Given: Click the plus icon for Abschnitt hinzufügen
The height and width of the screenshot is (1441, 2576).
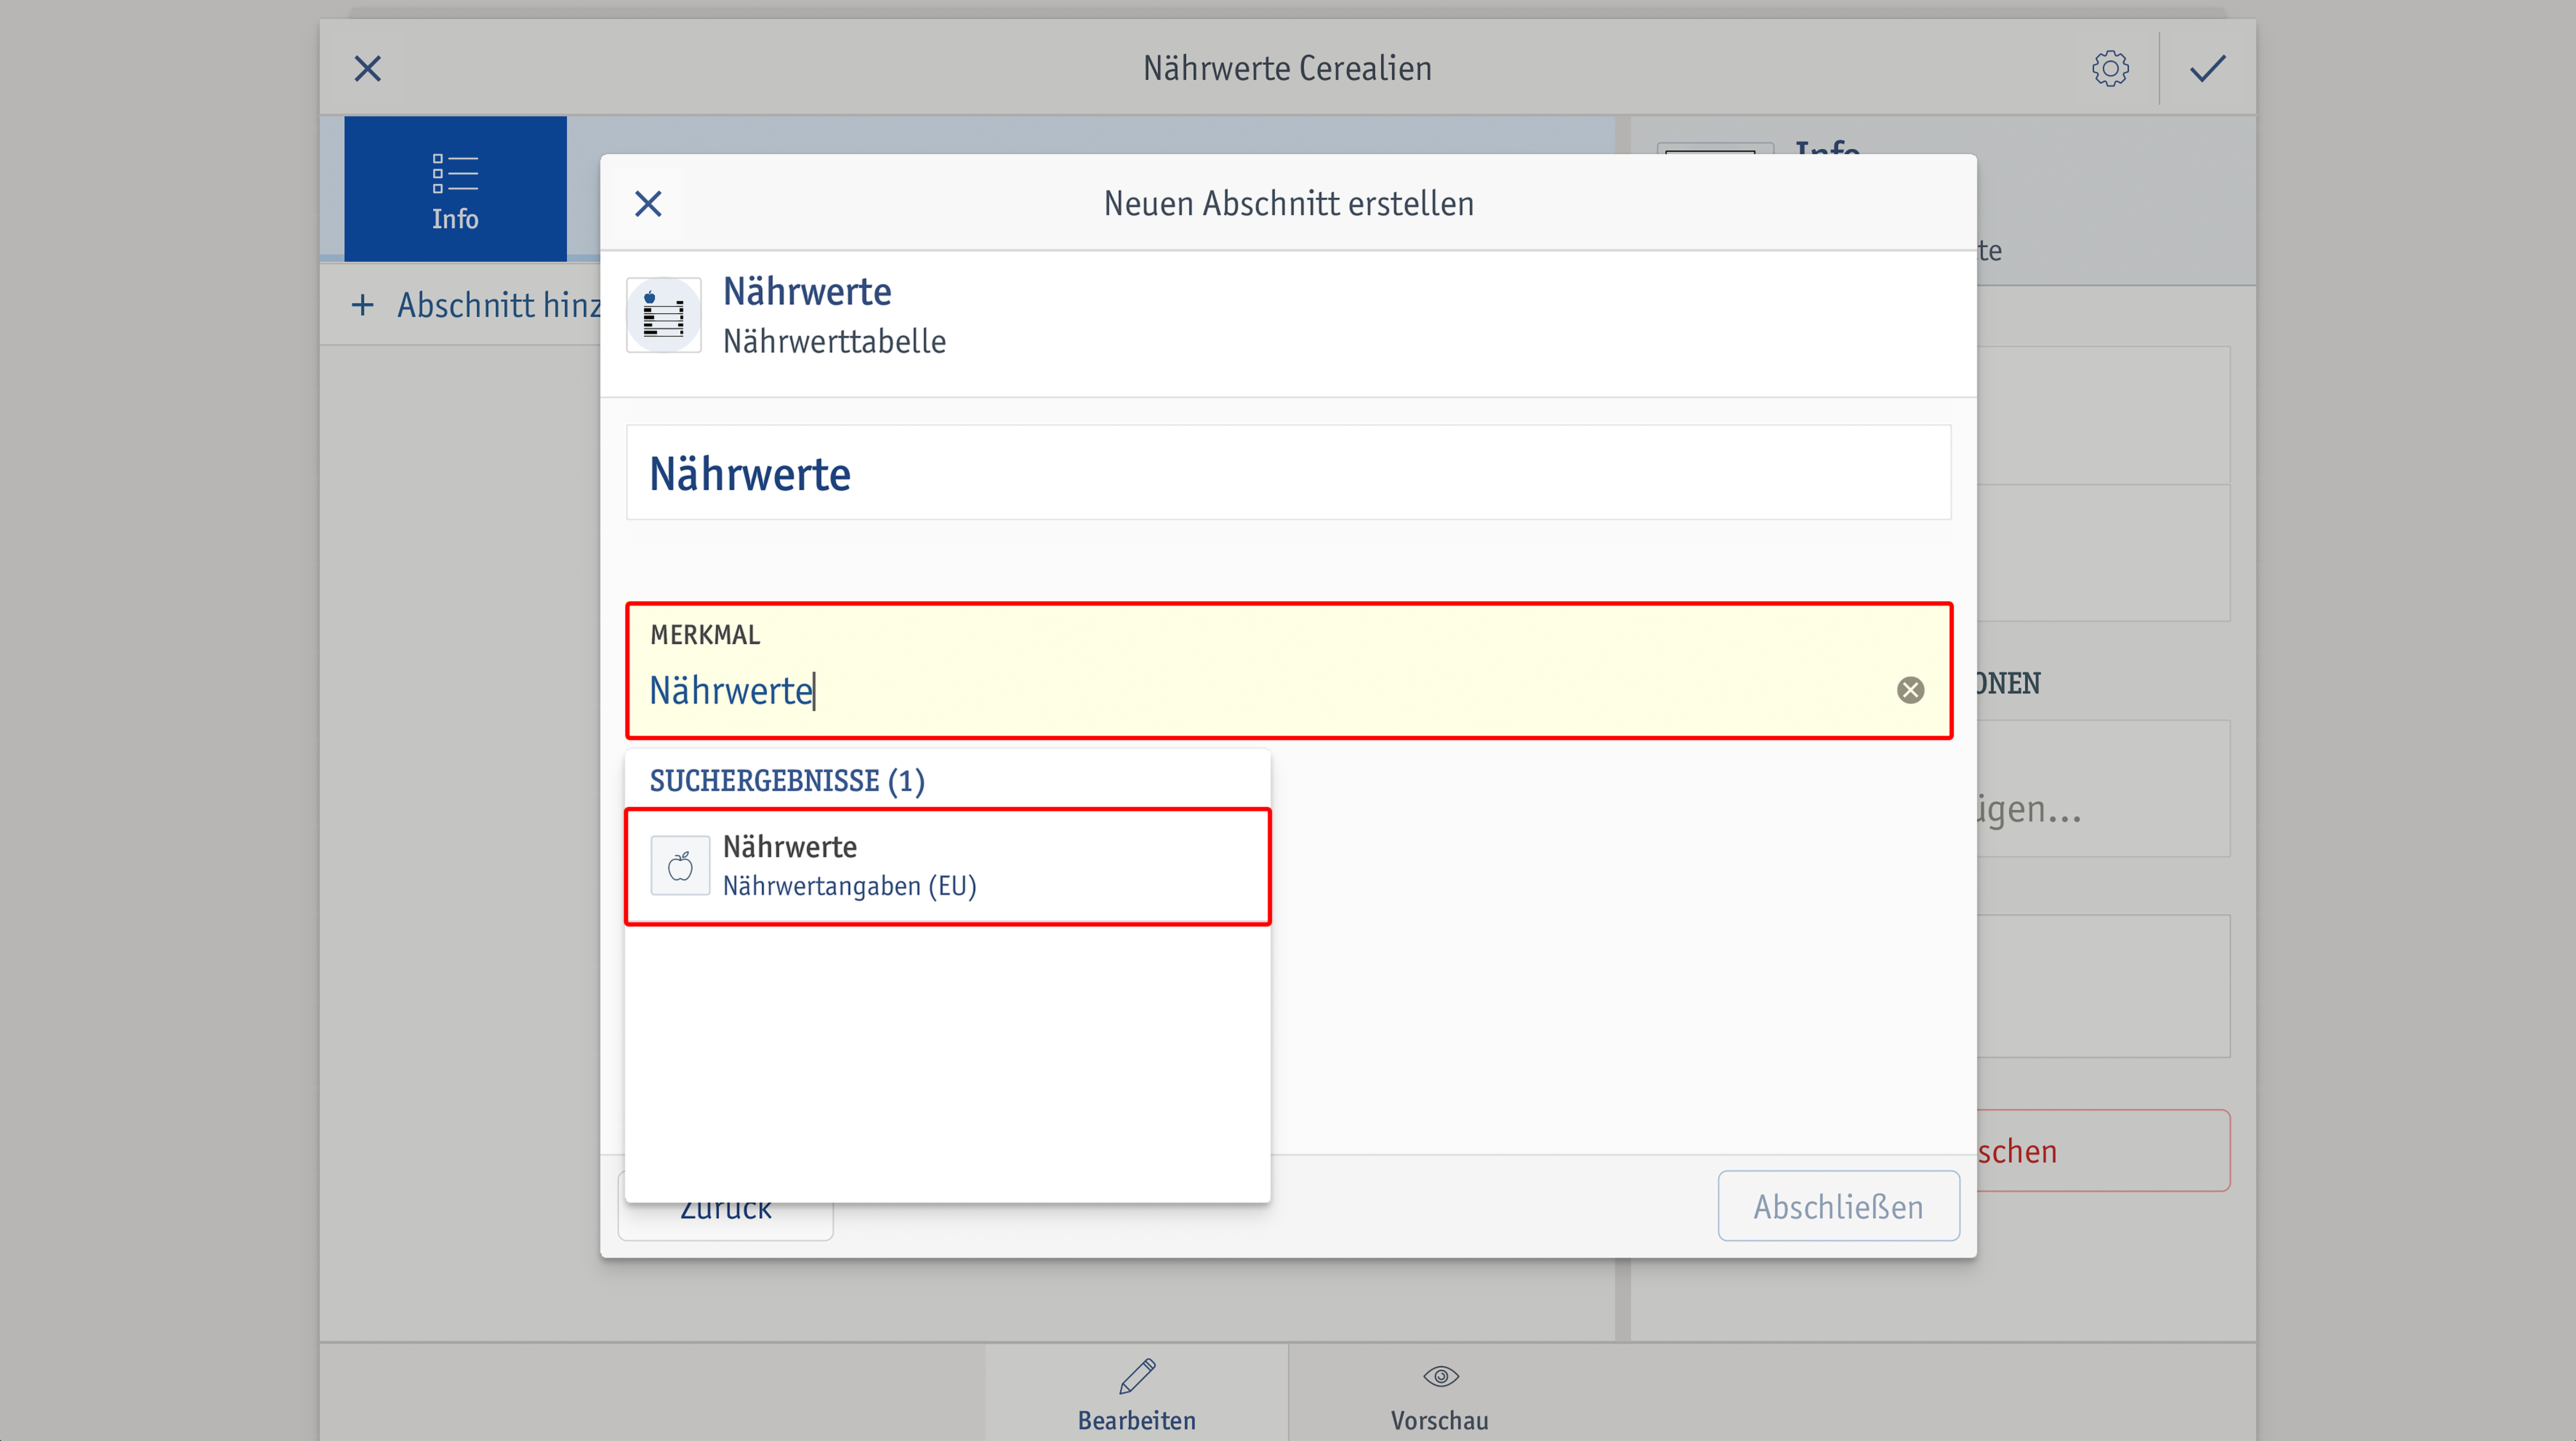Looking at the screenshot, I should click(363, 305).
